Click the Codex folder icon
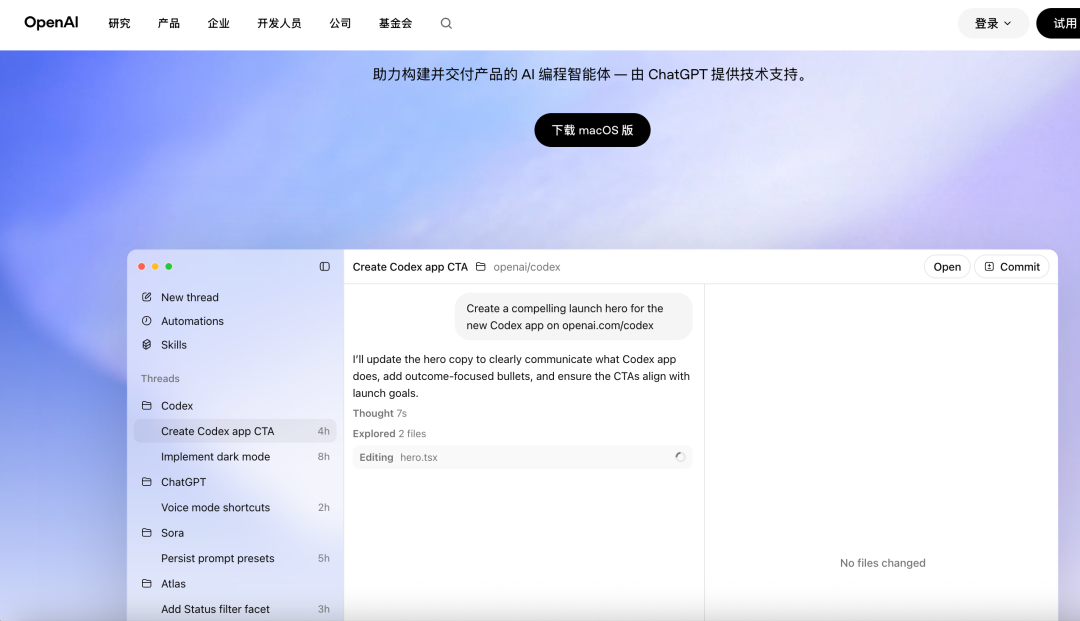 147,406
